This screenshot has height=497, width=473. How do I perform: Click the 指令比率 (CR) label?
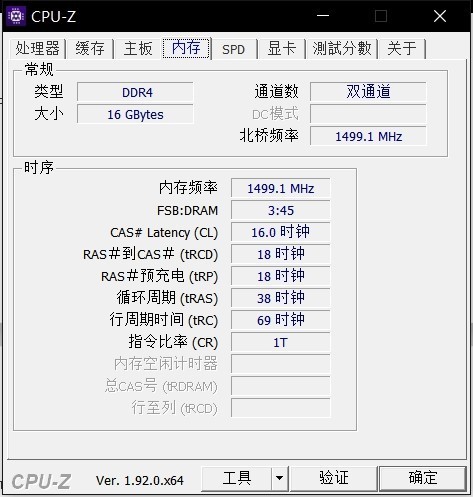[173, 342]
